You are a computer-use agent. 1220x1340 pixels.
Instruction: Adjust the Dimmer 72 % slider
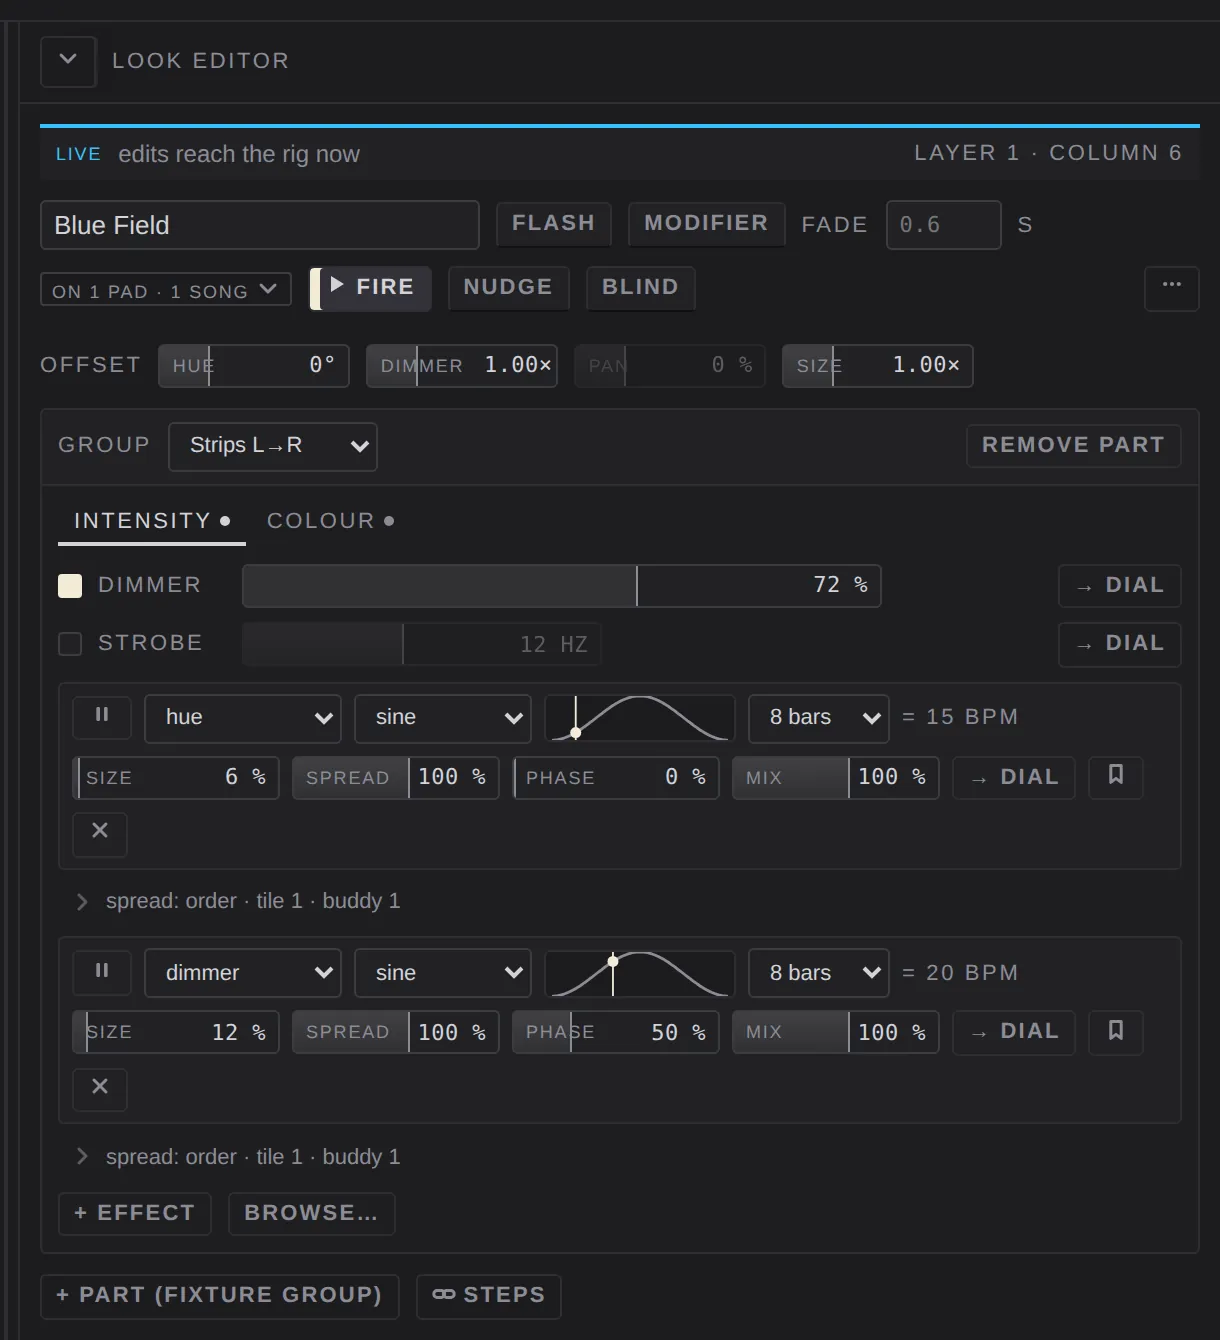[x=561, y=586]
